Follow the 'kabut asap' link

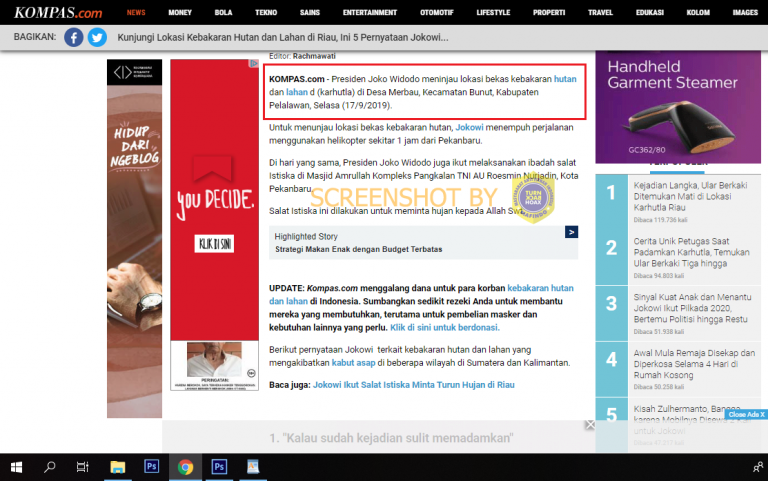coord(355,362)
